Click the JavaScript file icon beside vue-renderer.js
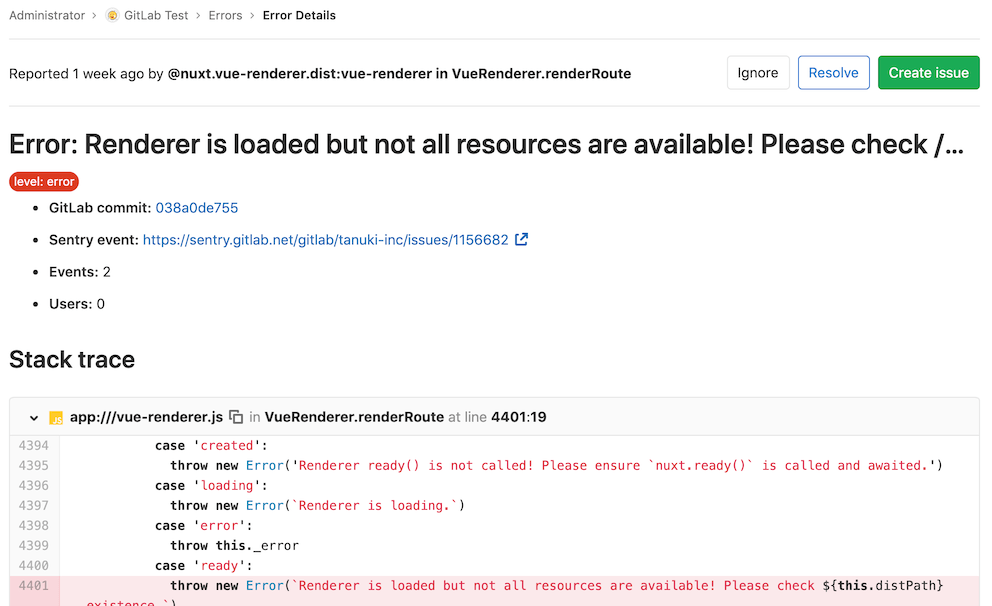The width and height of the screenshot is (992, 606). tap(55, 417)
